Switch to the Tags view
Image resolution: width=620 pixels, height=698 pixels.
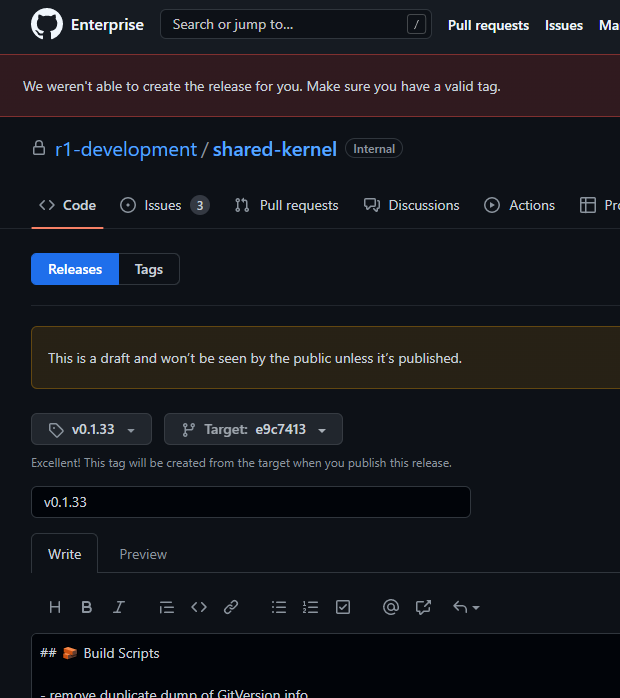149,269
